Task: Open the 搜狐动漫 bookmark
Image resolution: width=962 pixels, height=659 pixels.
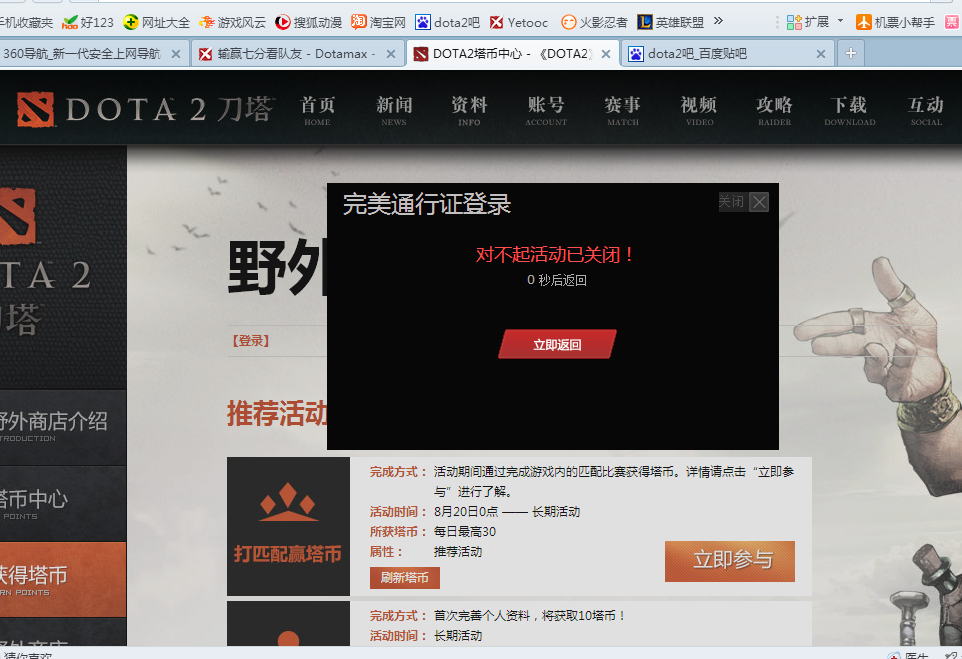Action: 309,23
